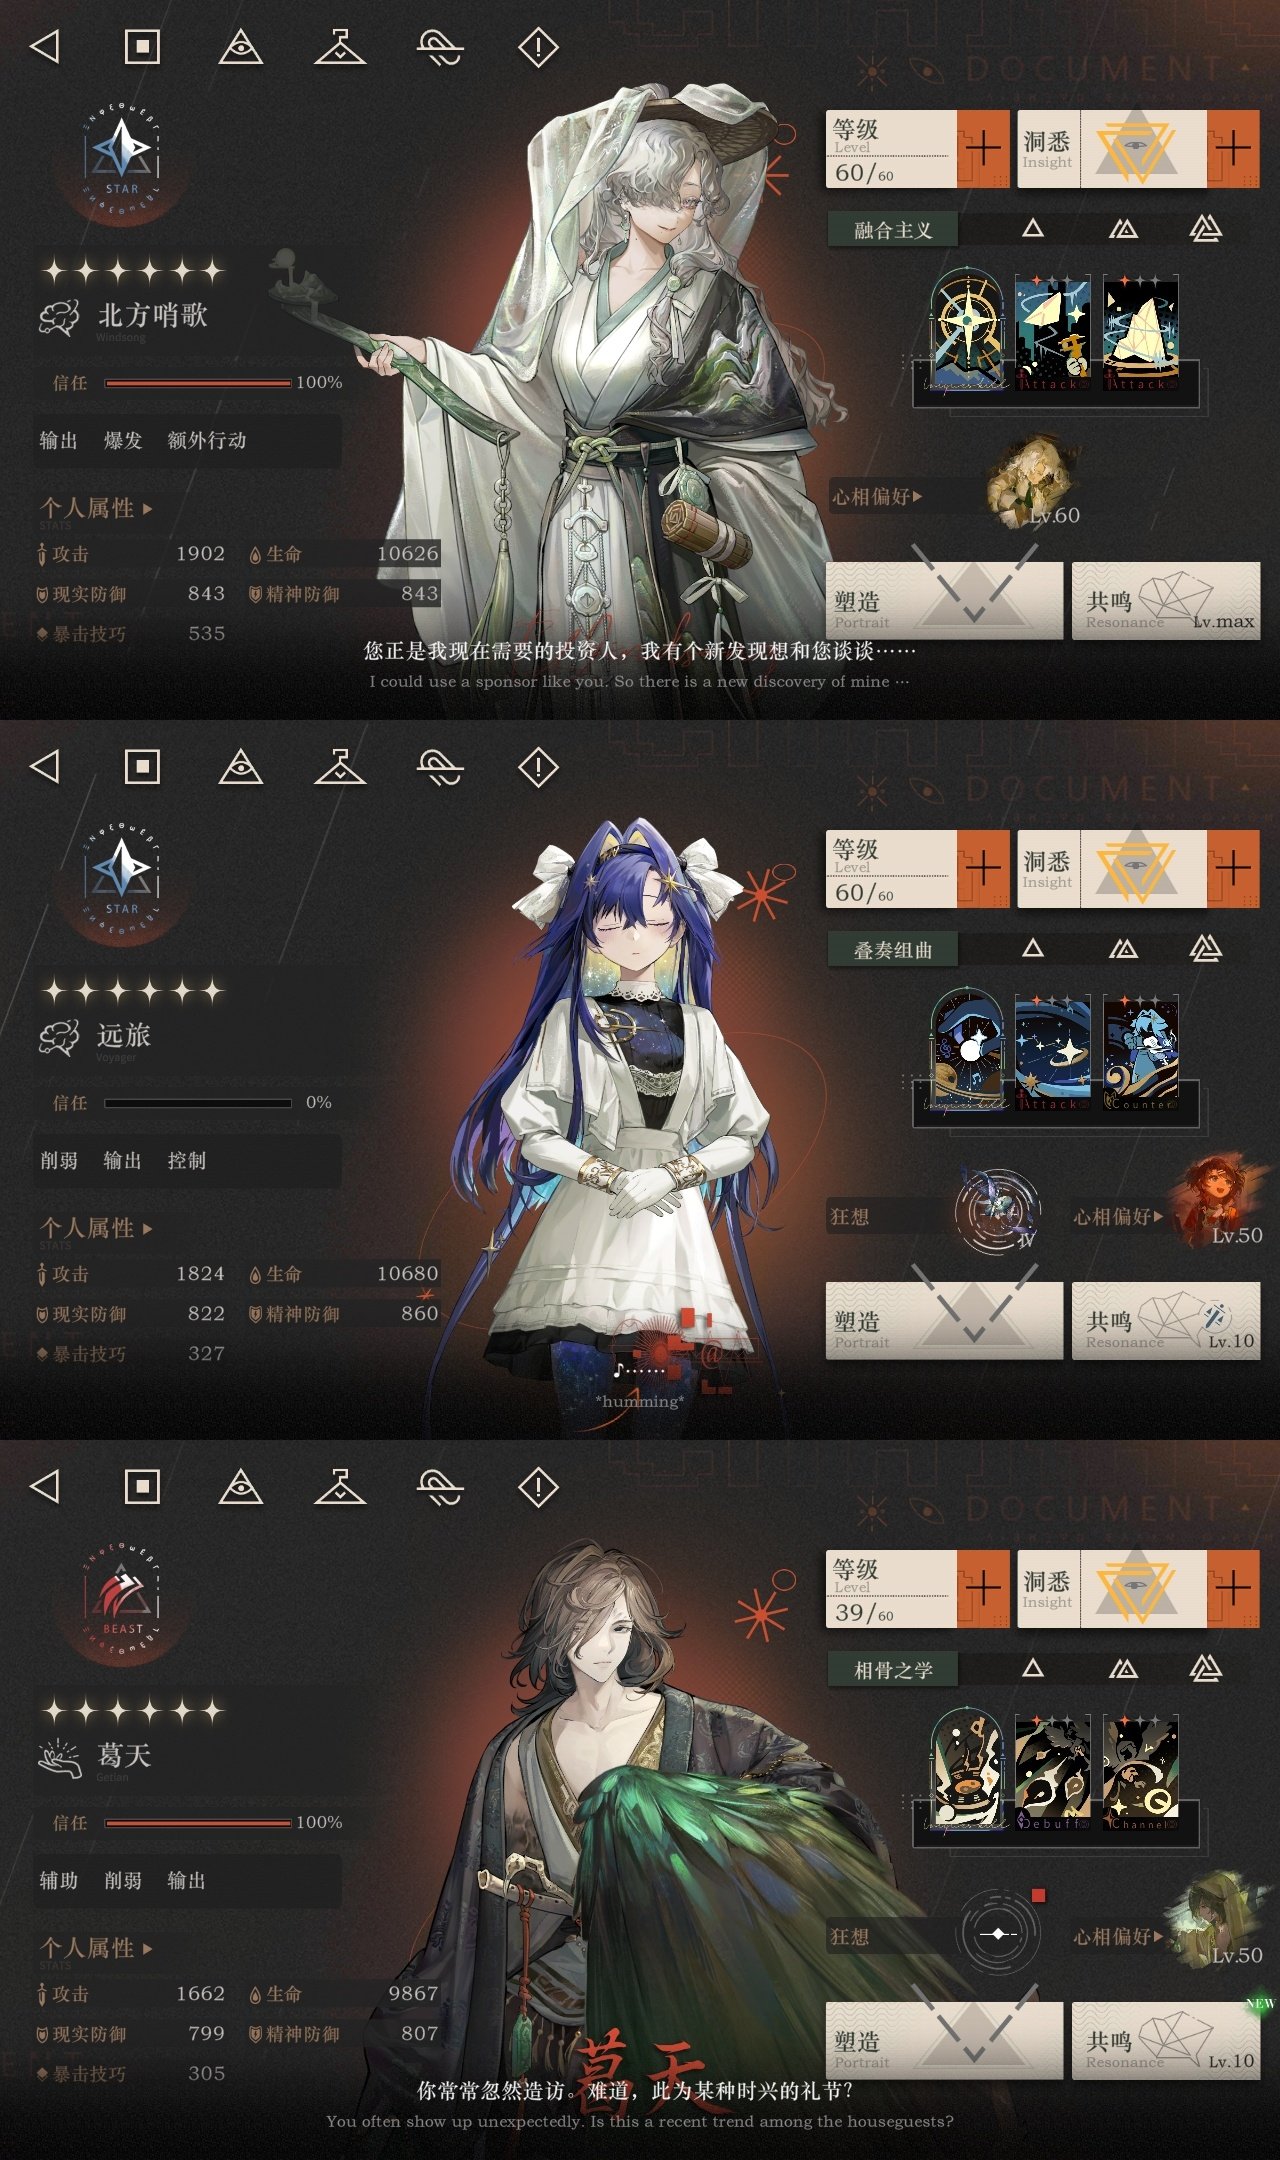Image resolution: width=1280 pixels, height=2160 pixels.
Task: Tap the eye-triangle icon on Getian's (葛天) screen
Action: [x=240, y=1487]
